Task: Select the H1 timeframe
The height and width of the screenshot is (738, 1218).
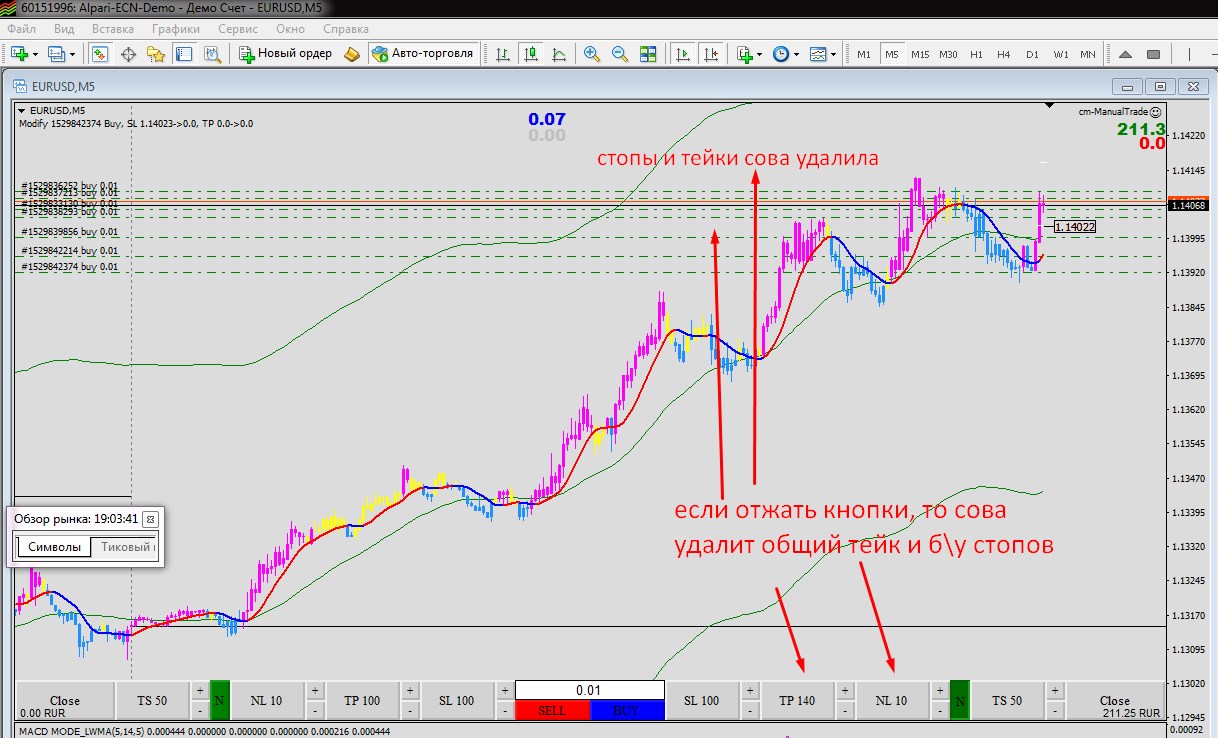Action: (x=976, y=53)
